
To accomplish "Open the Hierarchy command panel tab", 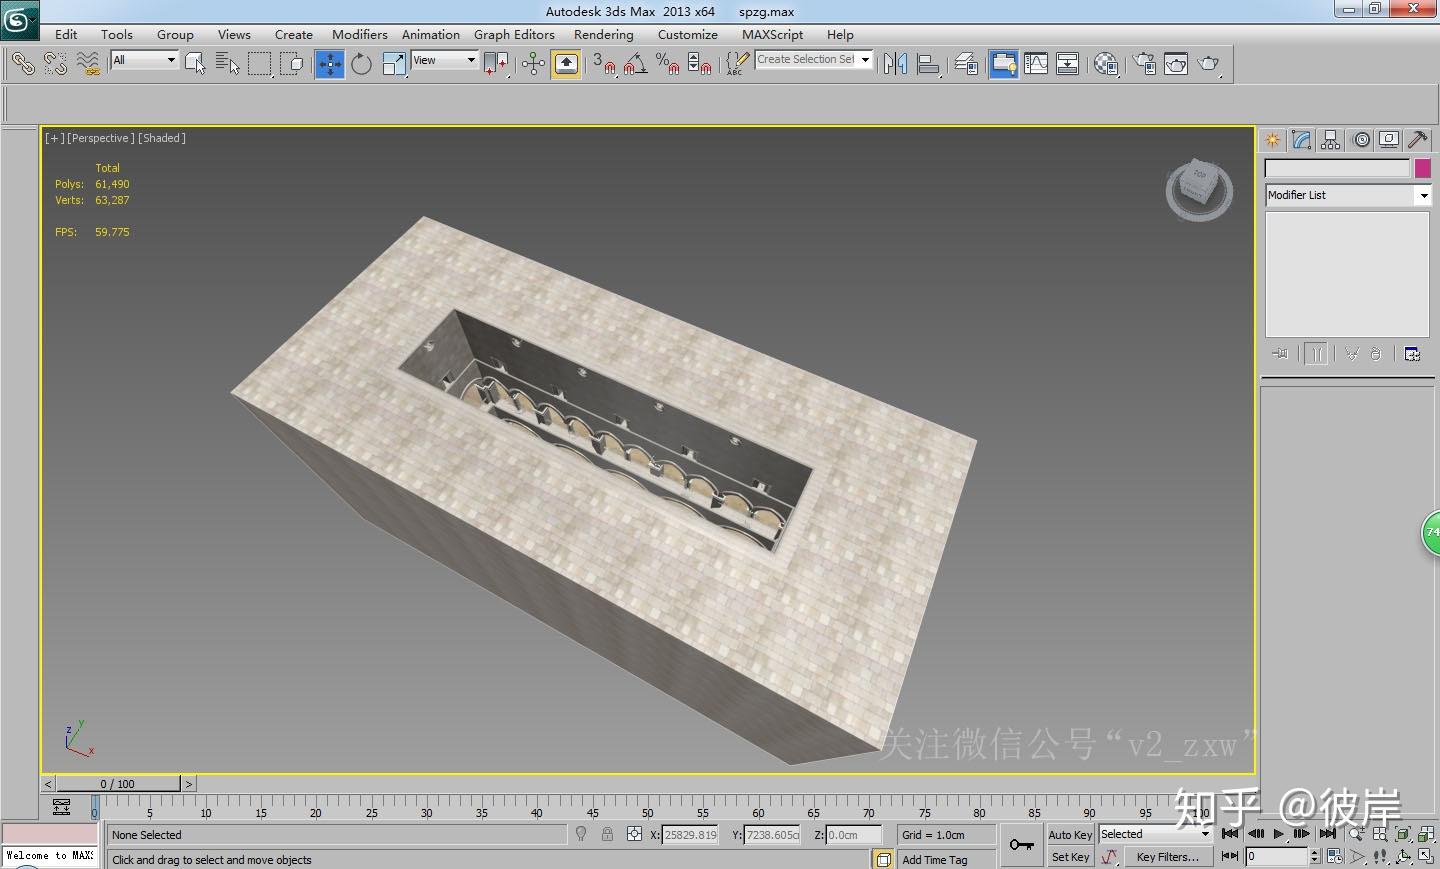I will pos(1330,140).
